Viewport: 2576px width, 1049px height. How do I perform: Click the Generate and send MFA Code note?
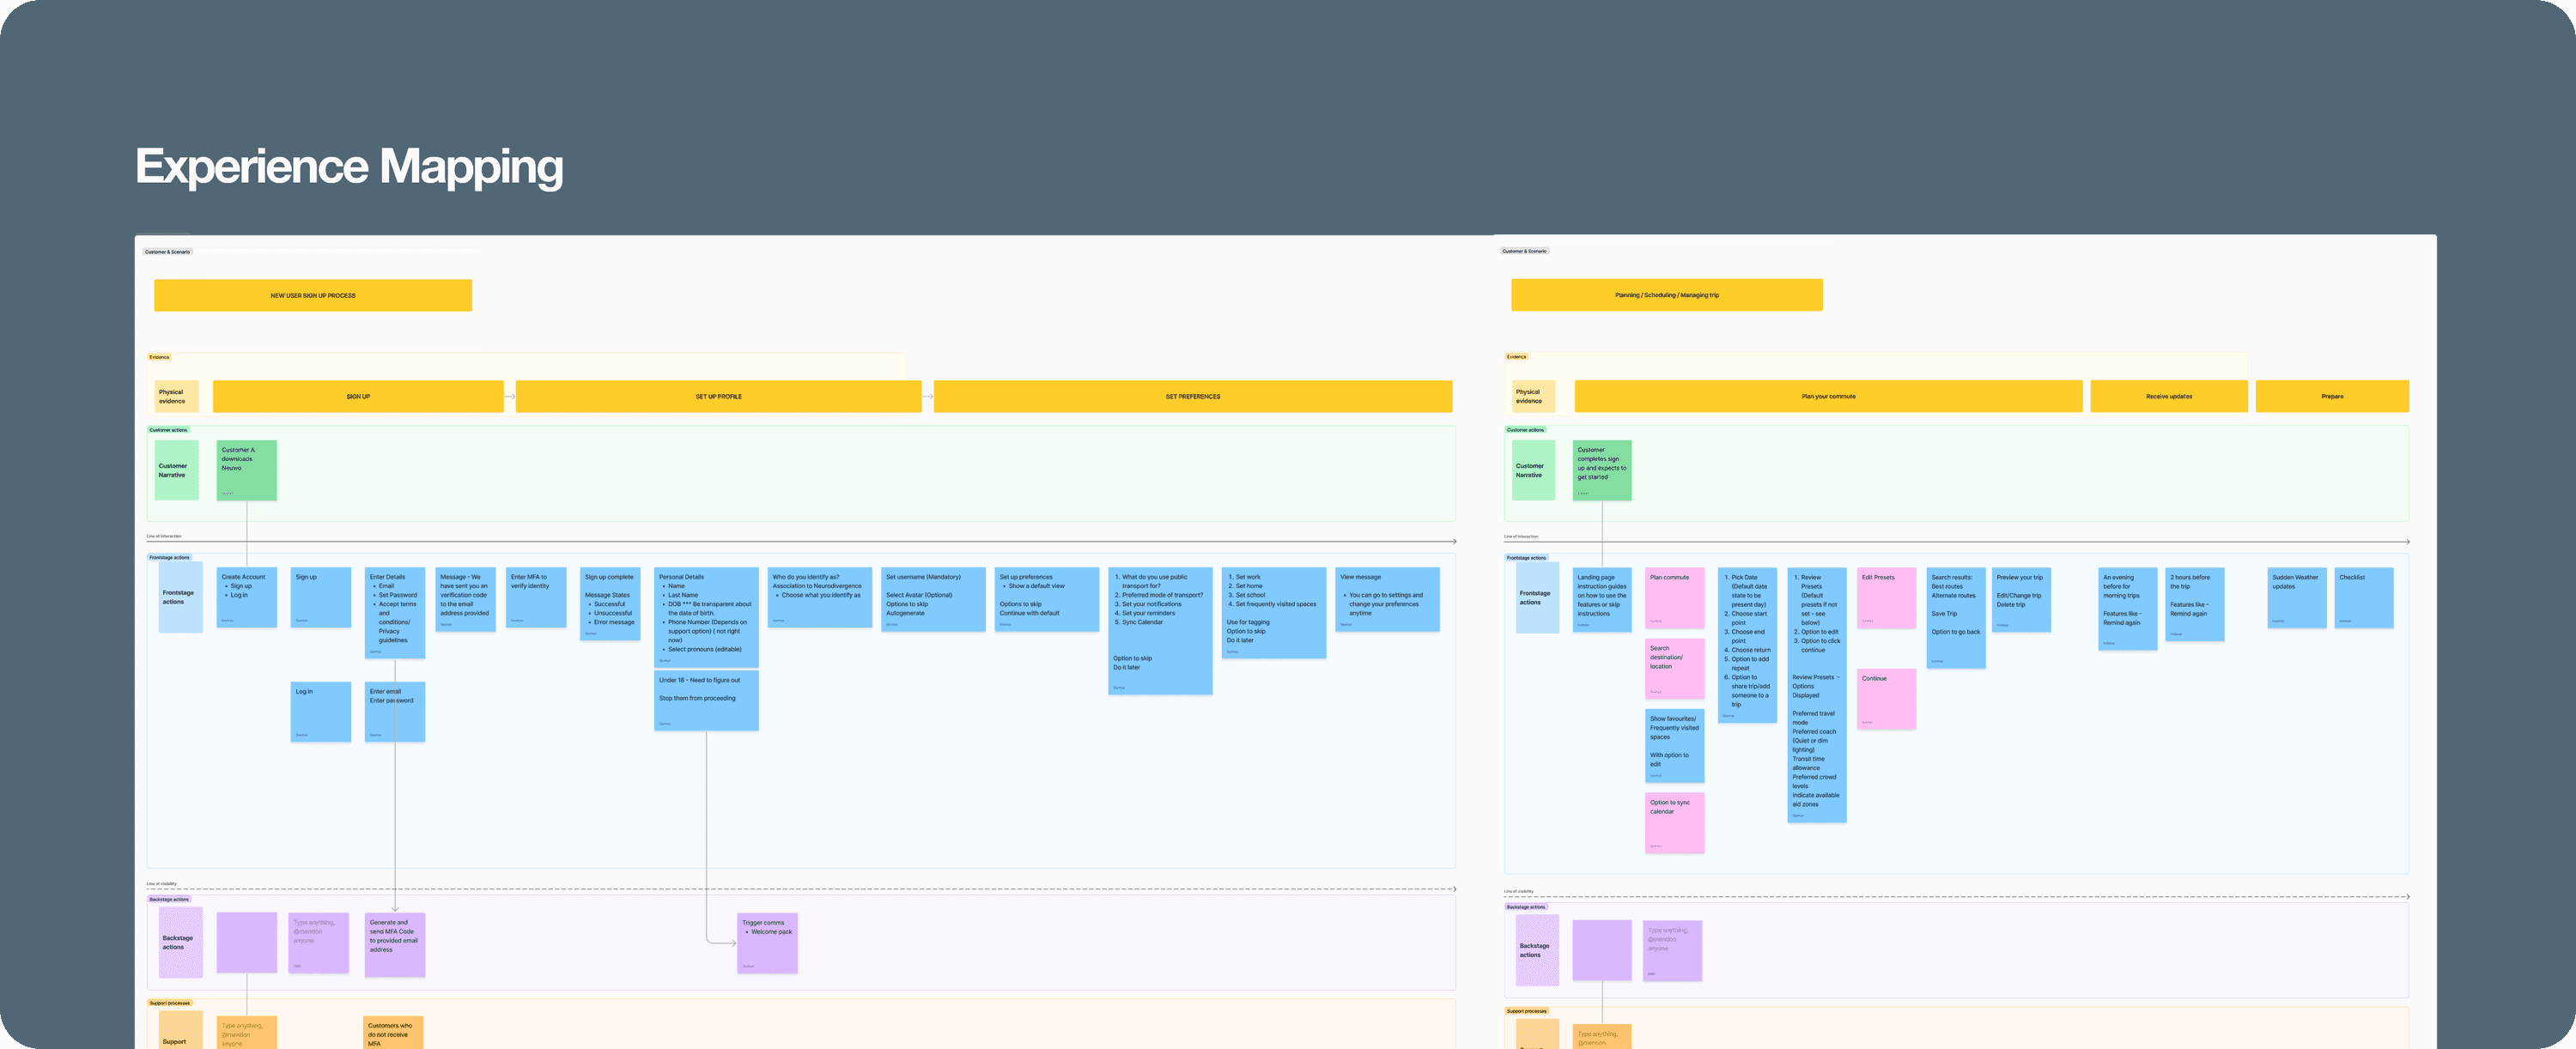tap(395, 943)
